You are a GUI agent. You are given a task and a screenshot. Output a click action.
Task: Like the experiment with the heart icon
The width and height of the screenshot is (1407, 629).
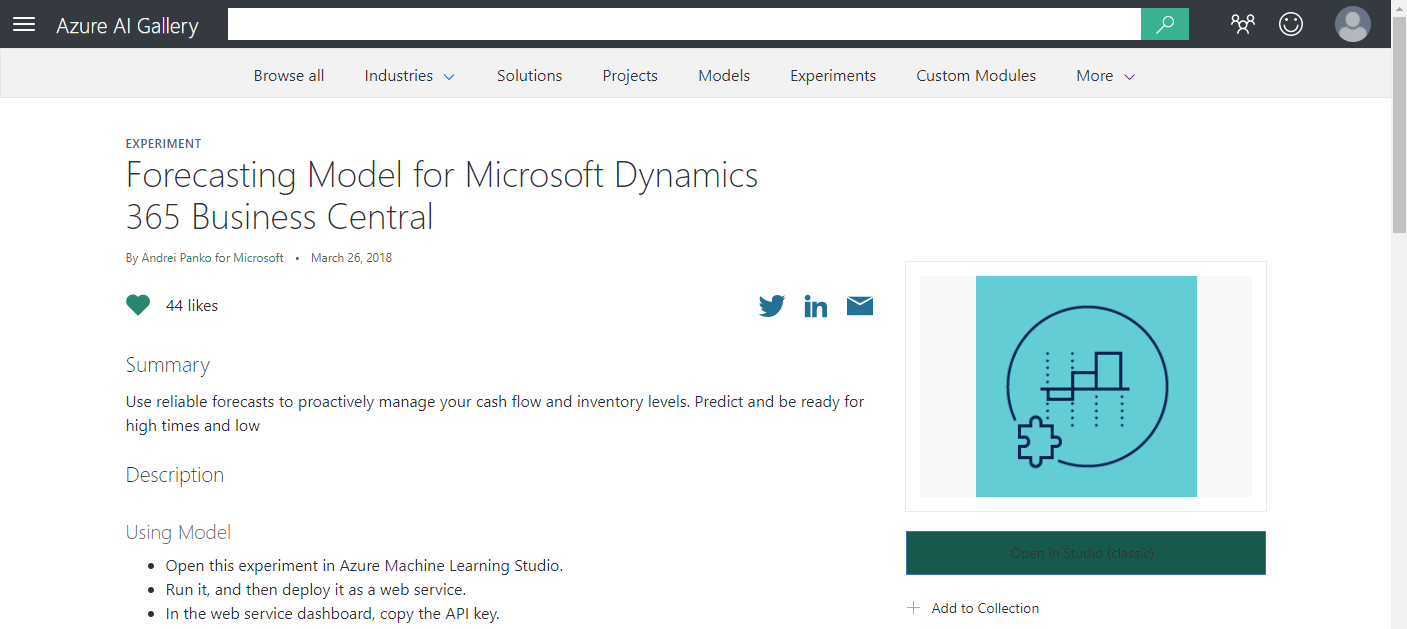(138, 306)
